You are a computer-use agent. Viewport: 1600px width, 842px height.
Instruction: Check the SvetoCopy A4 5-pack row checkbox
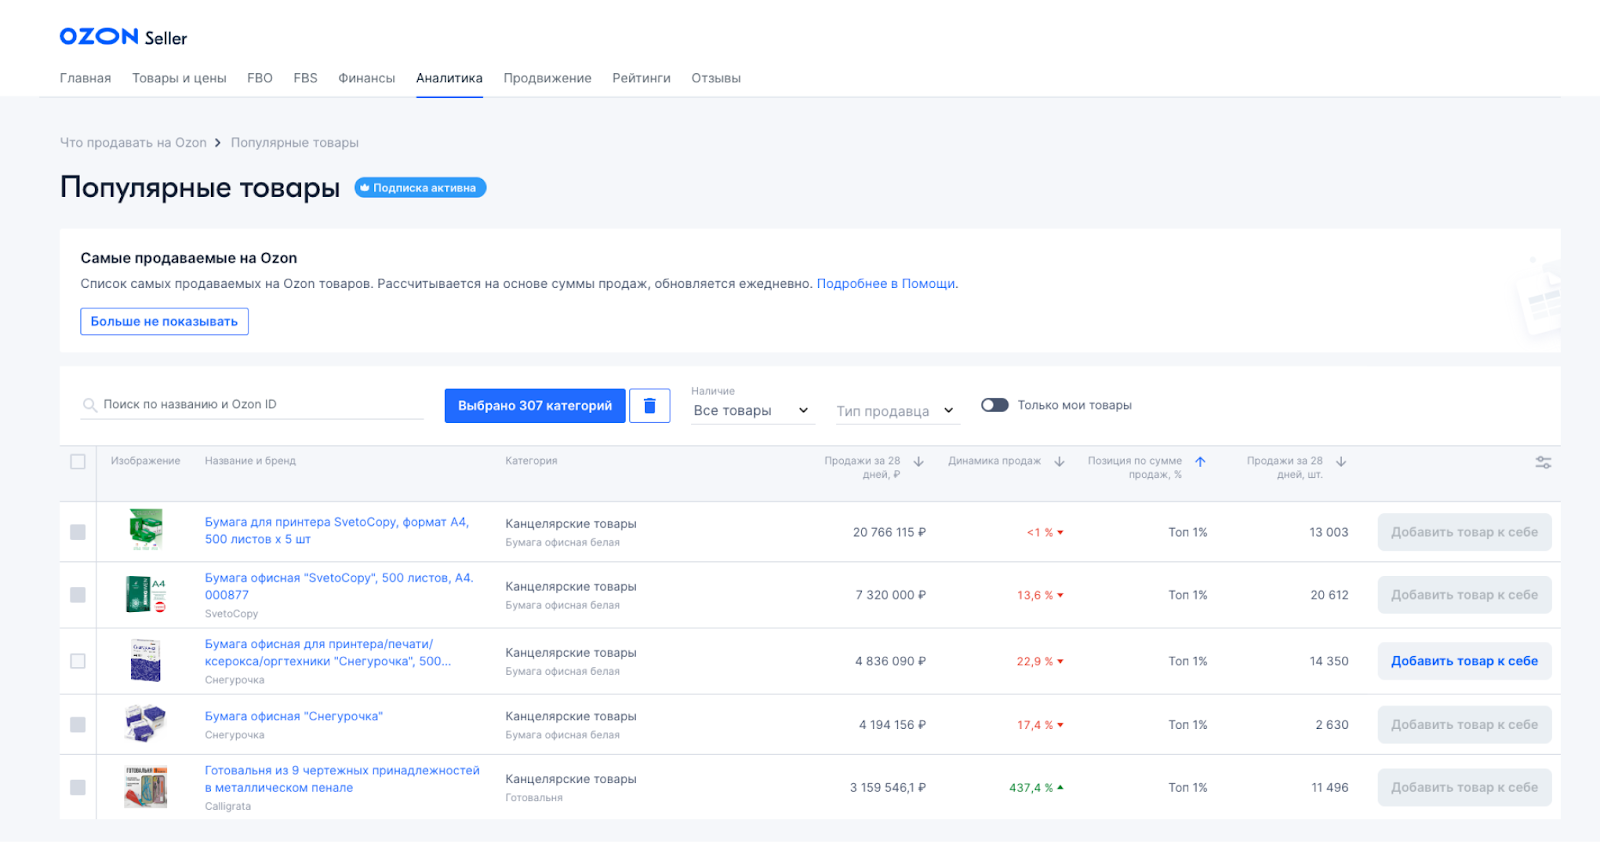[x=78, y=532]
